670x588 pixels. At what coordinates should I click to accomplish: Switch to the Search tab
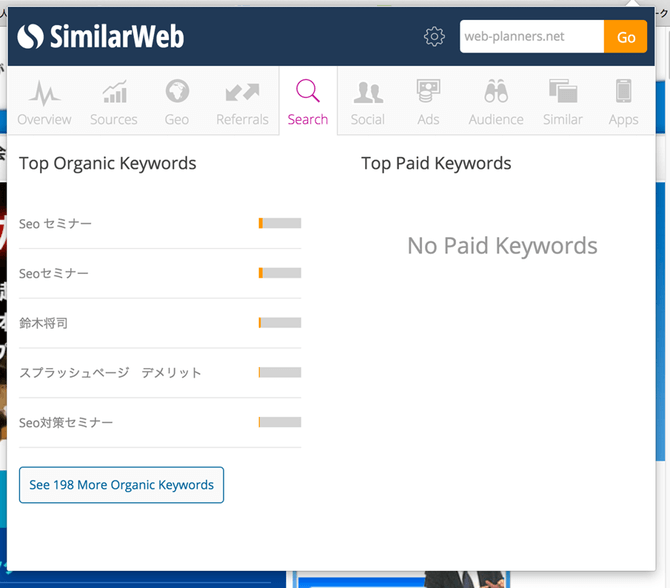tap(308, 101)
